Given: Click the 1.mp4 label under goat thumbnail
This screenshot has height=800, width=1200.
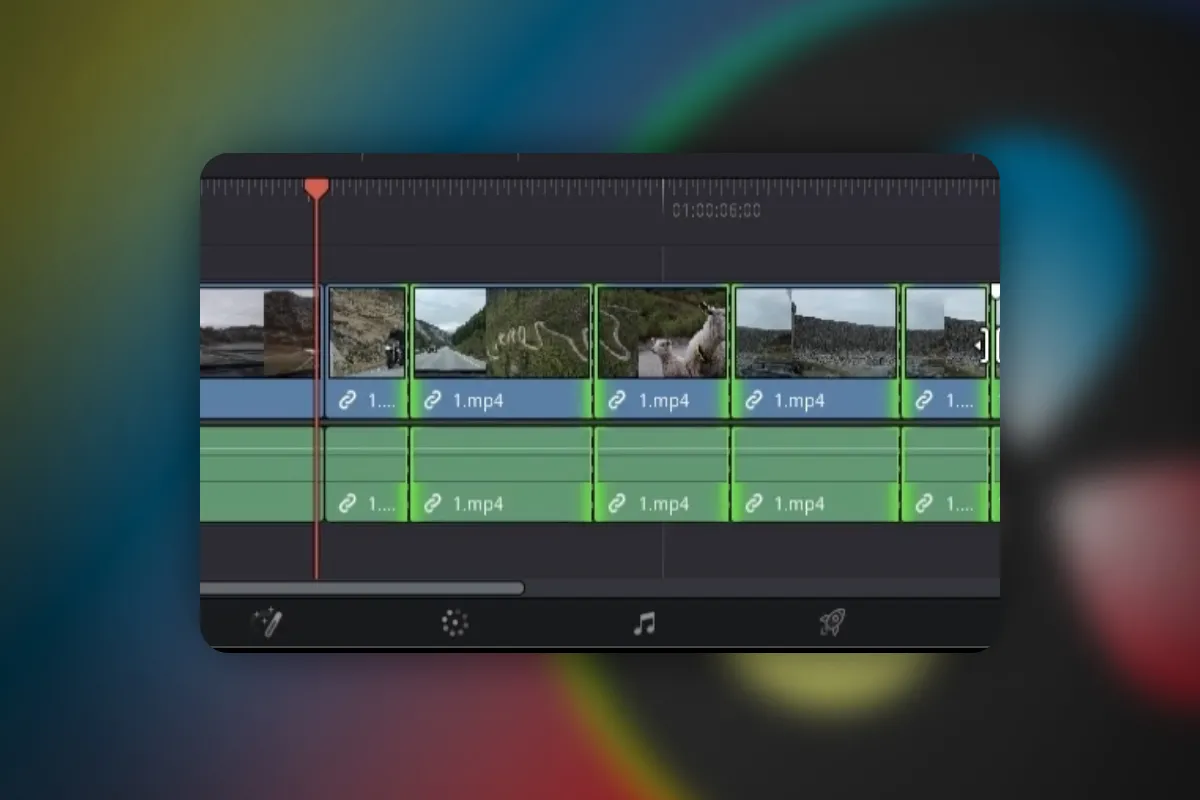Looking at the screenshot, I should (x=664, y=401).
